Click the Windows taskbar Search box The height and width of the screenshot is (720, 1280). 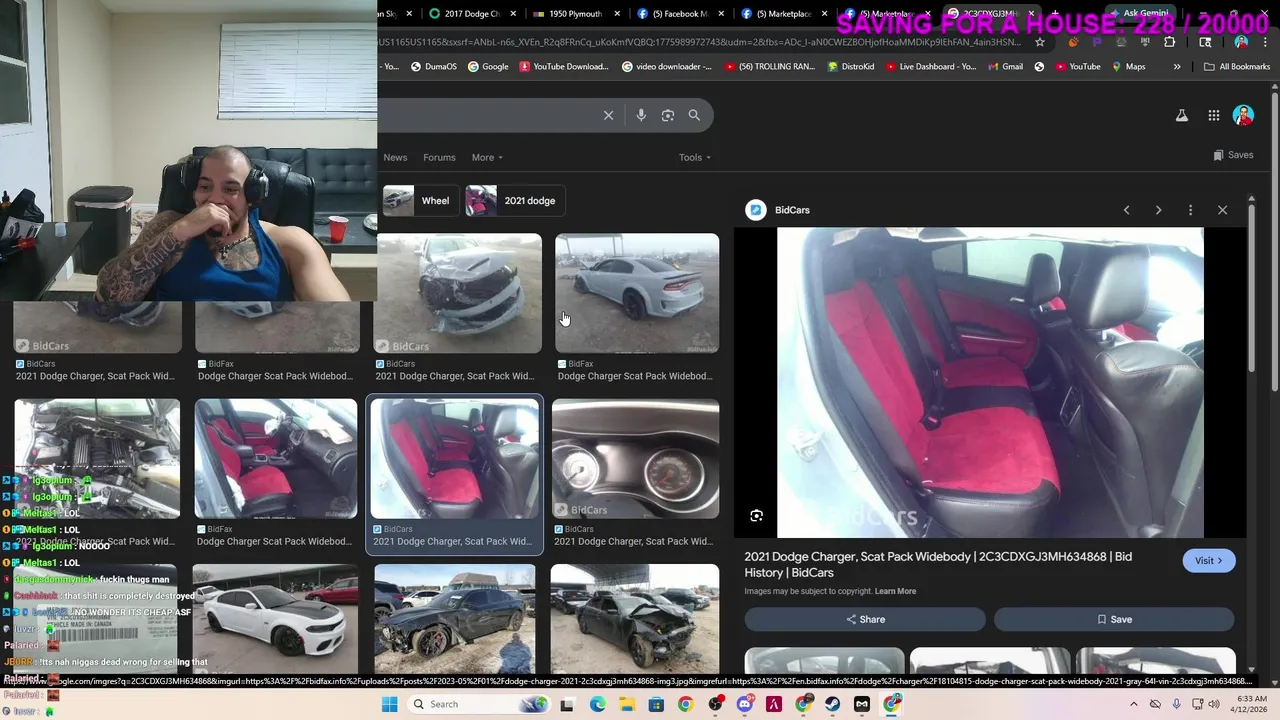pyautogui.click(x=478, y=704)
